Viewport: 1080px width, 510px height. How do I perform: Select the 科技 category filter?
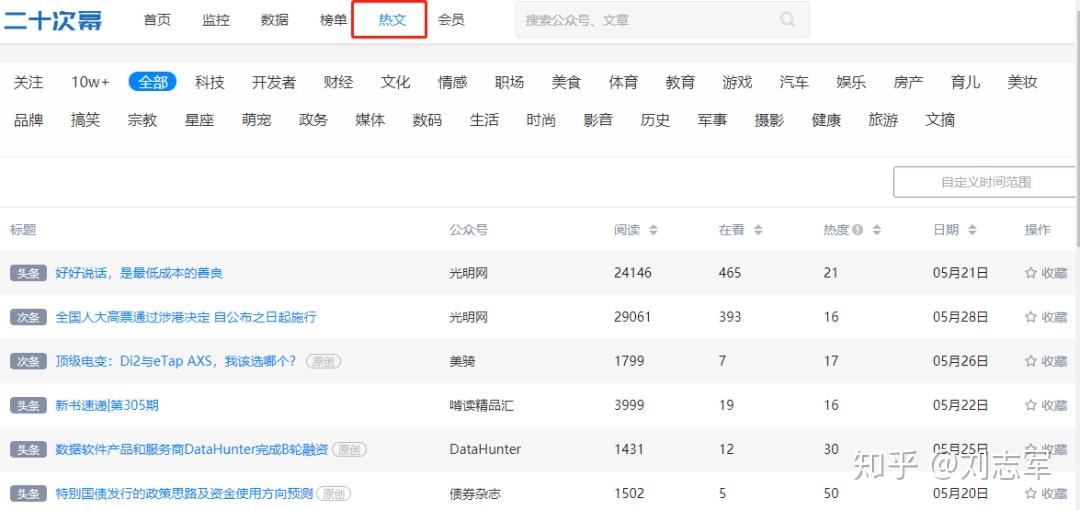pyautogui.click(x=209, y=82)
